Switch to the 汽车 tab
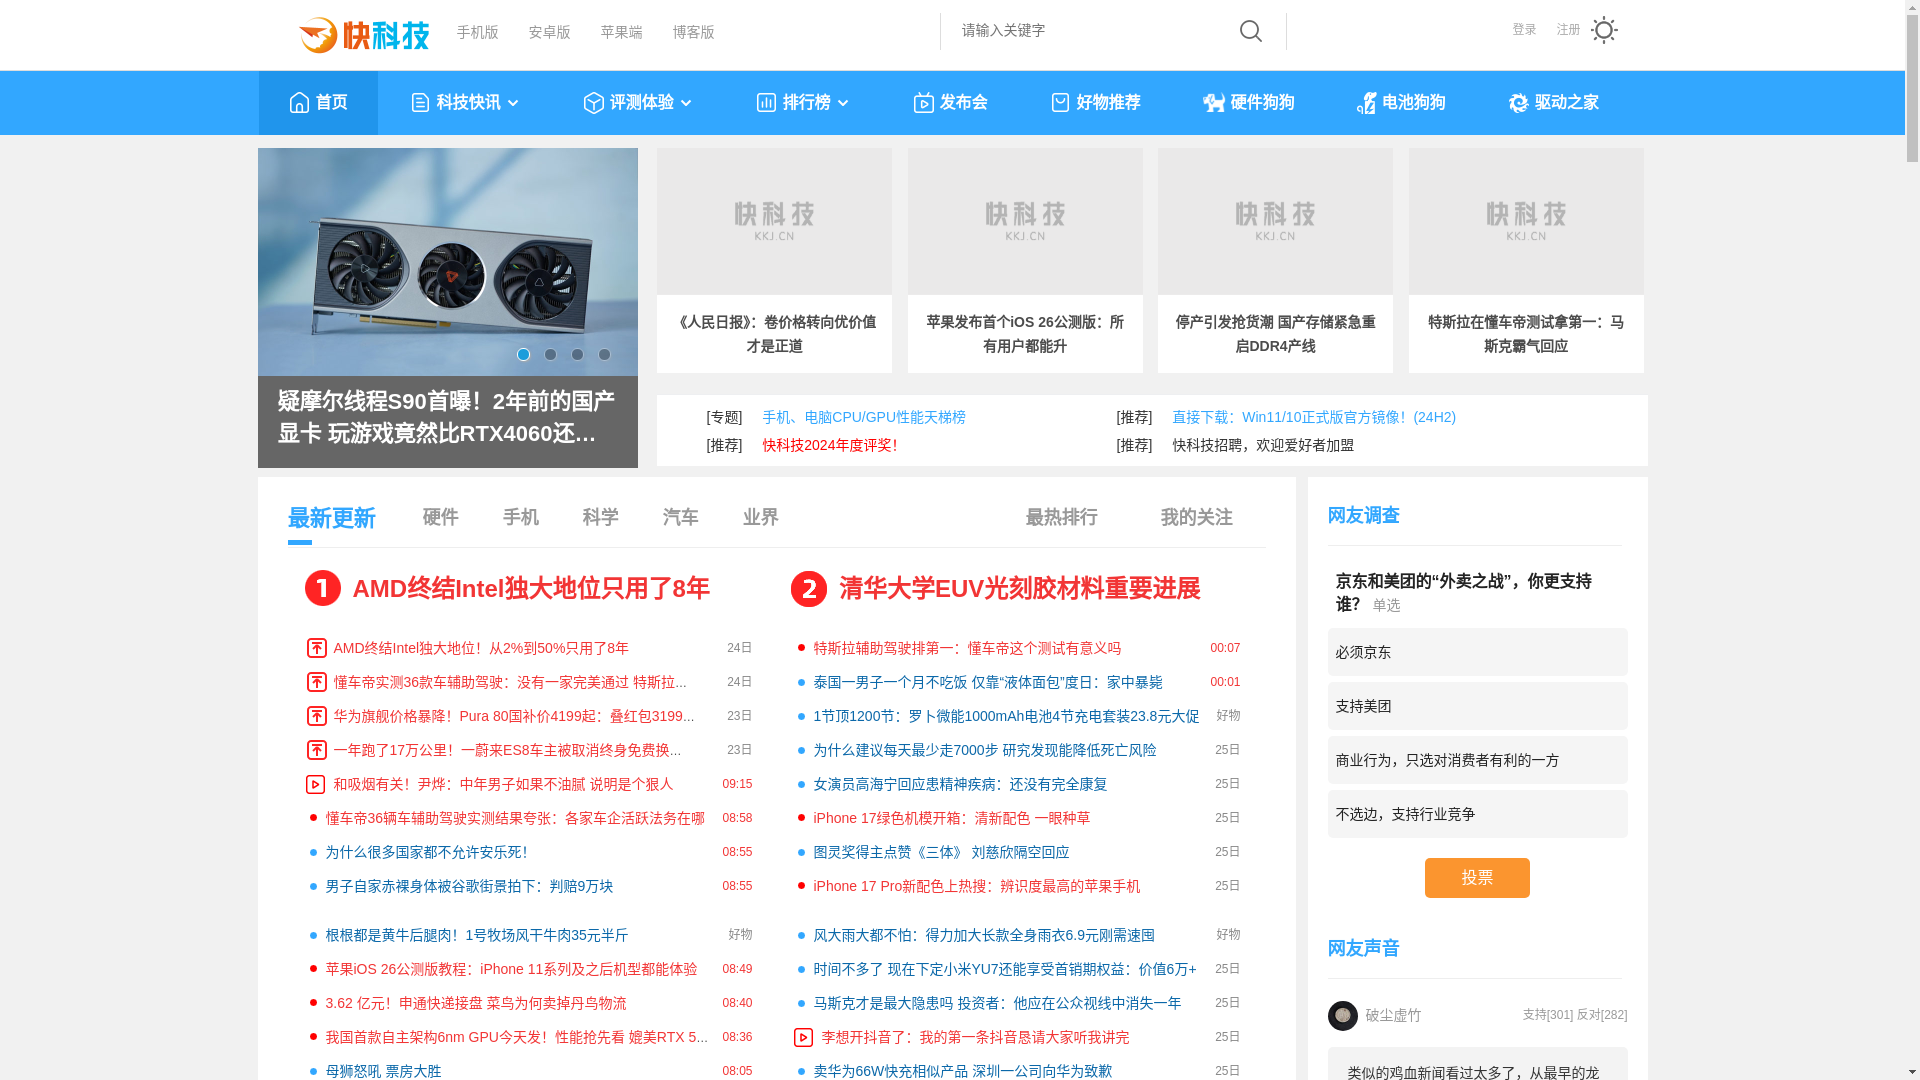This screenshot has height=1080, width=1920. point(680,517)
